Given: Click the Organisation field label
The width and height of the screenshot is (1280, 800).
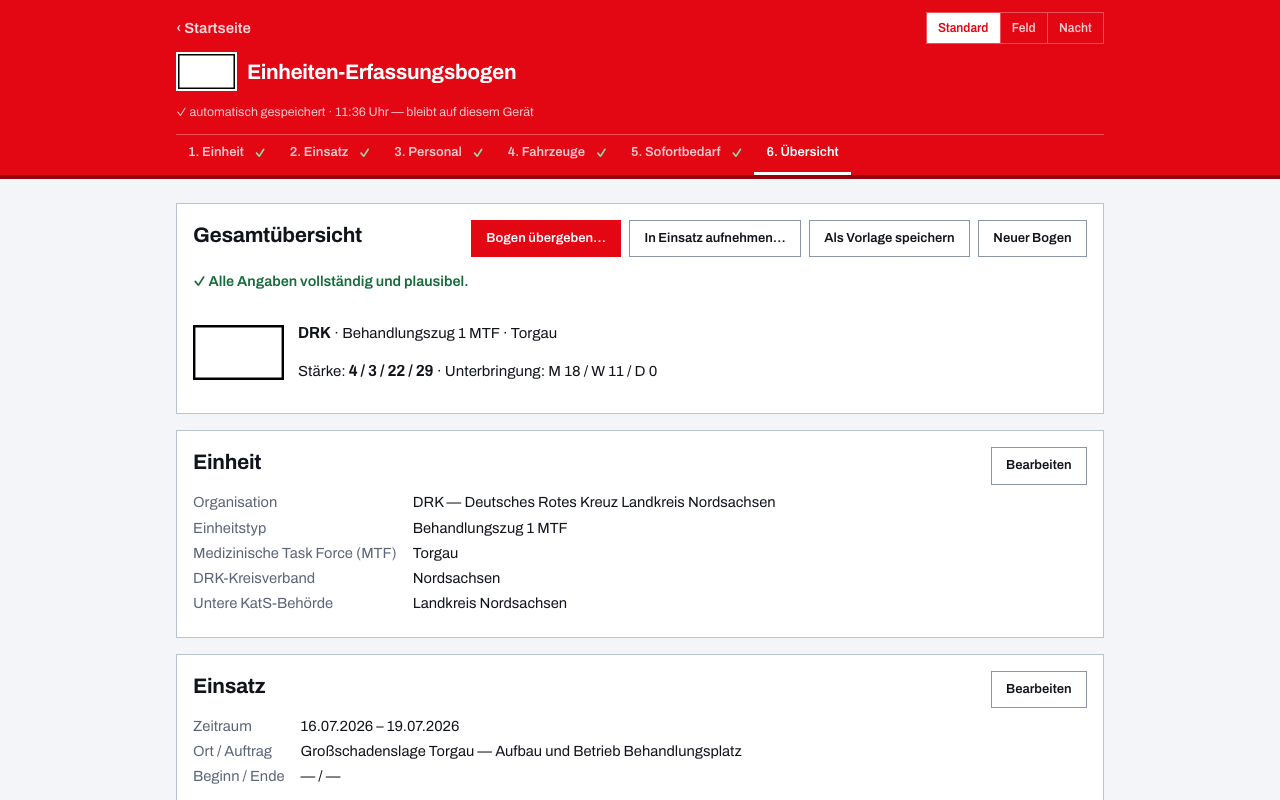Looking at the screenshot, I should pyautogui.click(x=235, y=502).
